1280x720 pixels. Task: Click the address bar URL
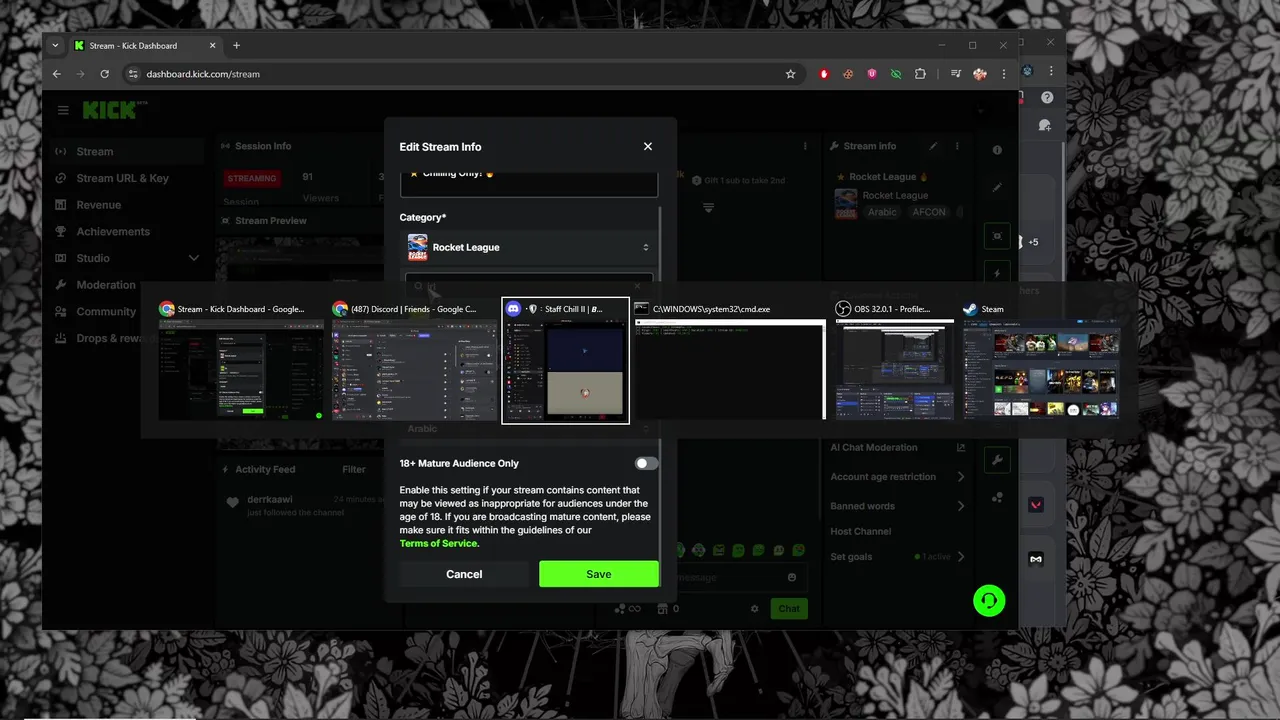(203, 74)
